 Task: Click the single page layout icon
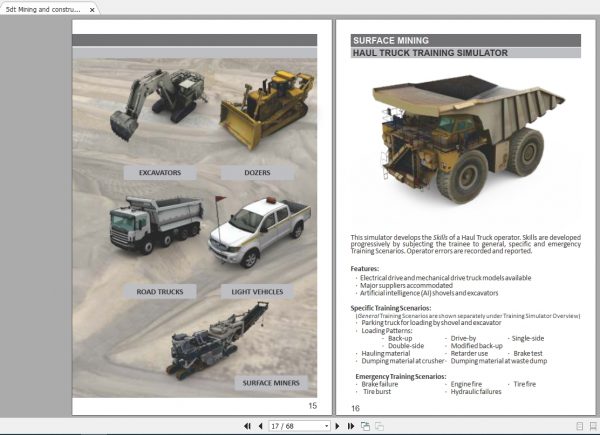(580, 426)
